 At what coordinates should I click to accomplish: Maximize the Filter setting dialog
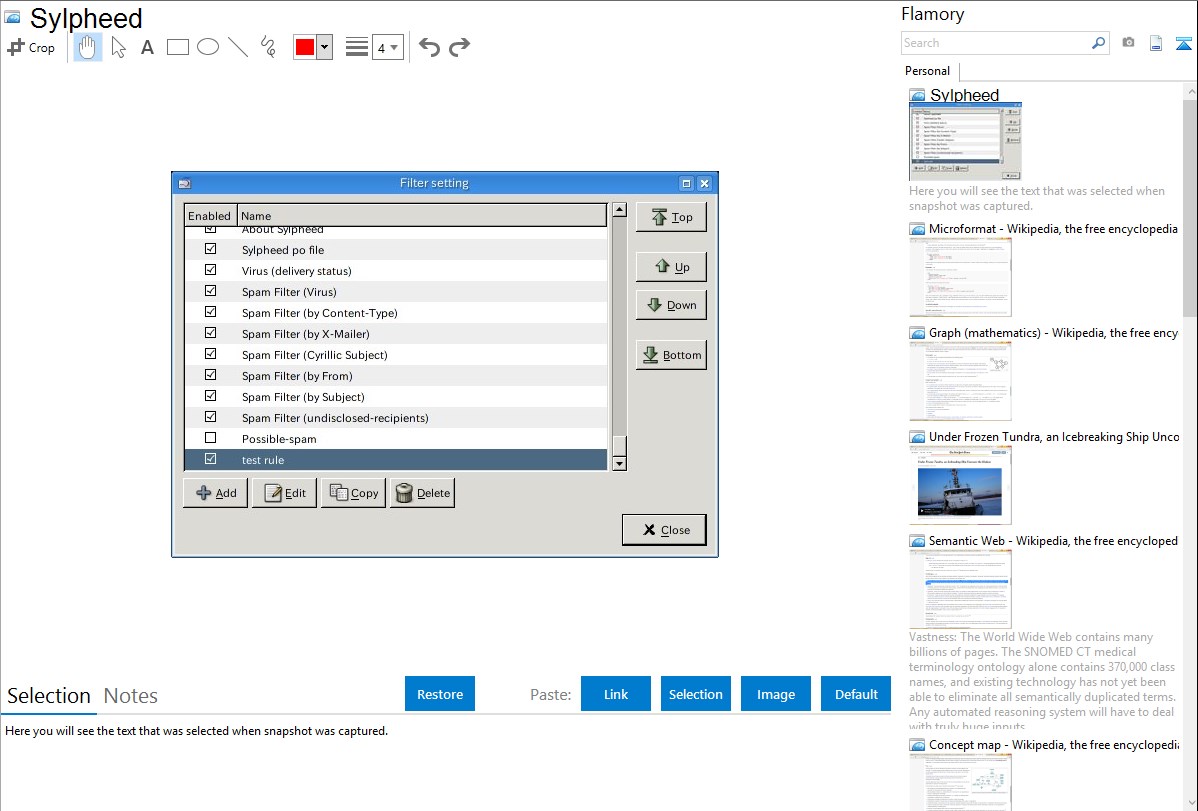coord(686,183)
